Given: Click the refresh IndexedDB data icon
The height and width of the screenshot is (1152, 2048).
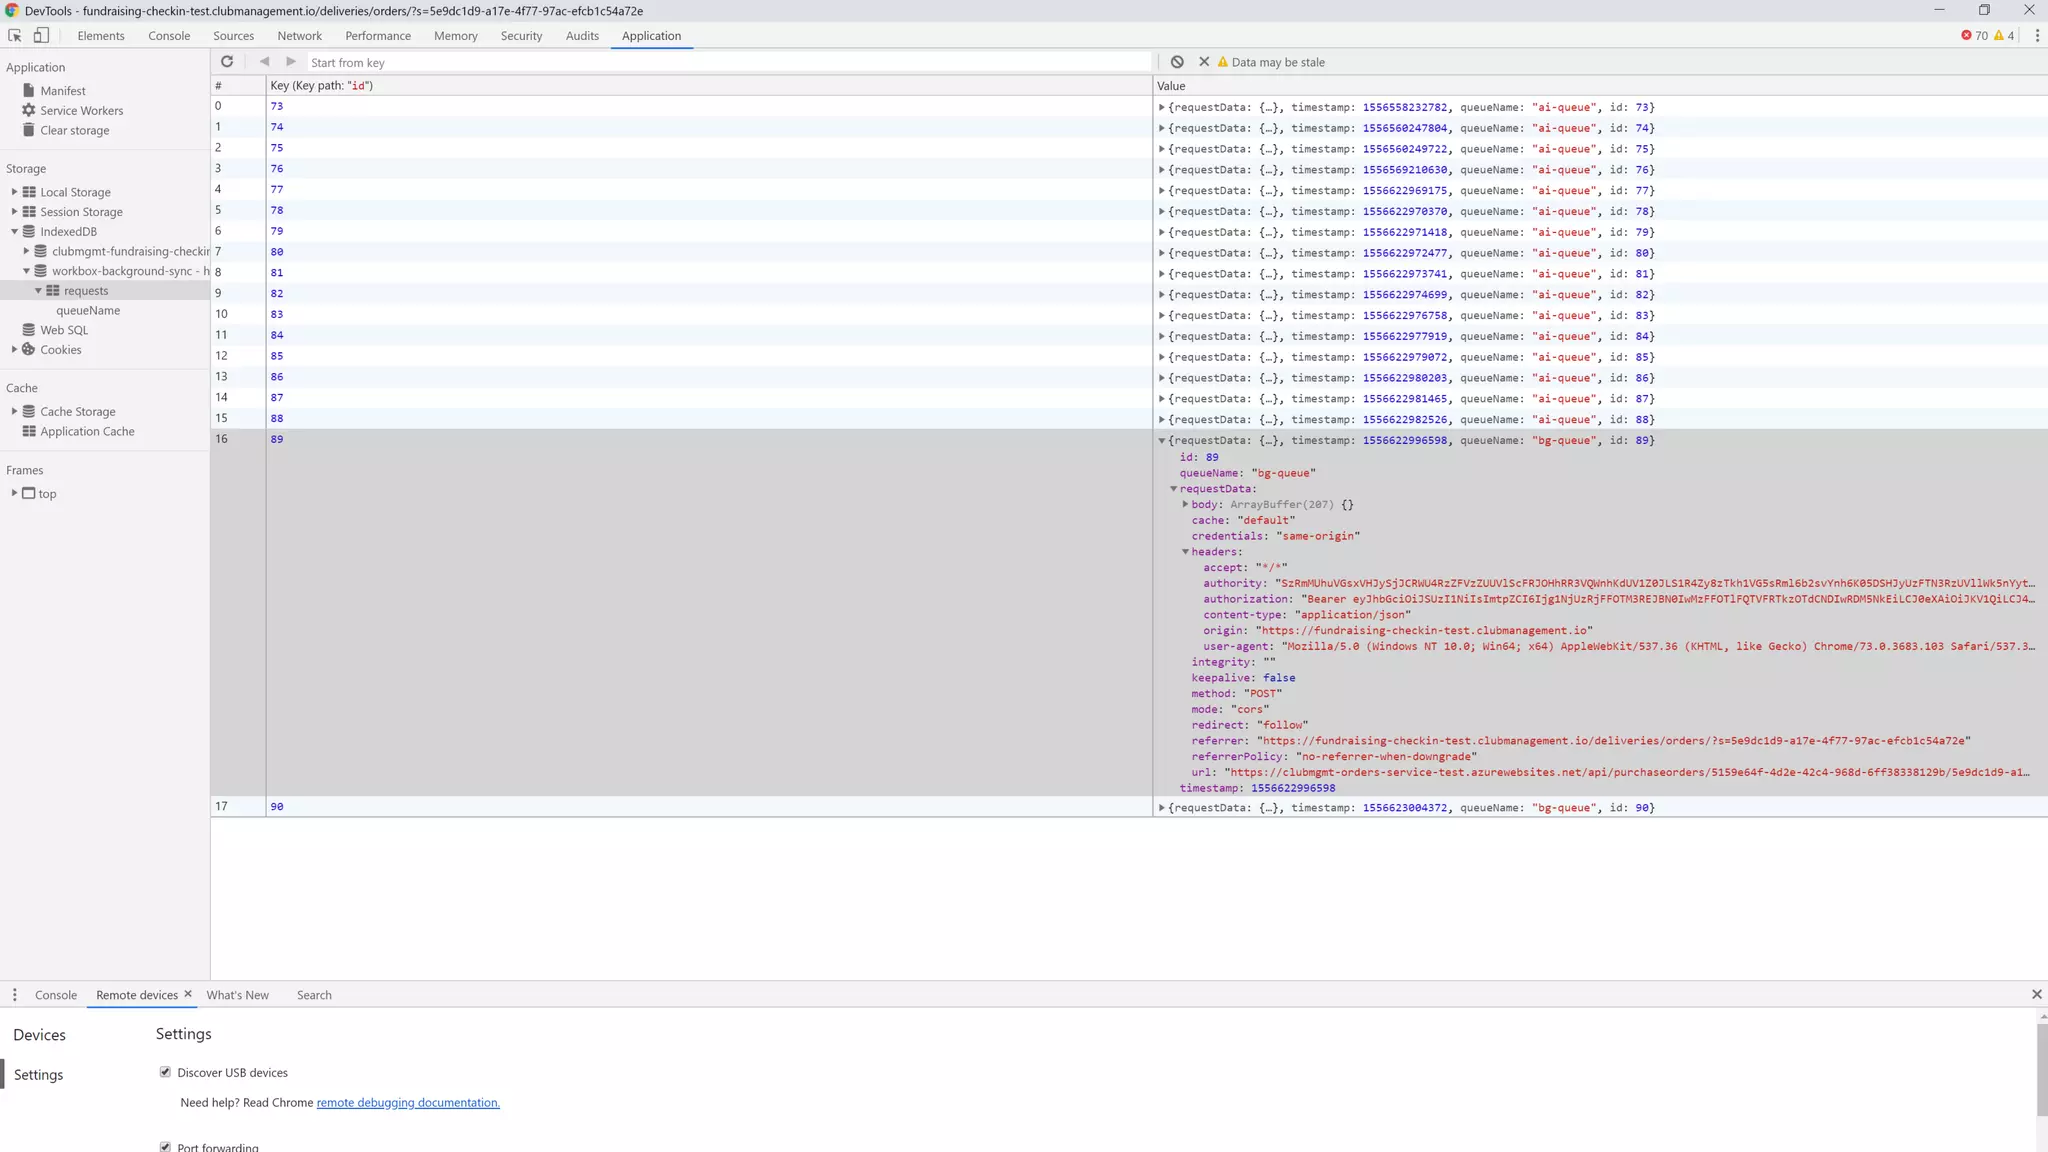Looking at the screenshot, I should pyautogui.click(x=227, y=62).
